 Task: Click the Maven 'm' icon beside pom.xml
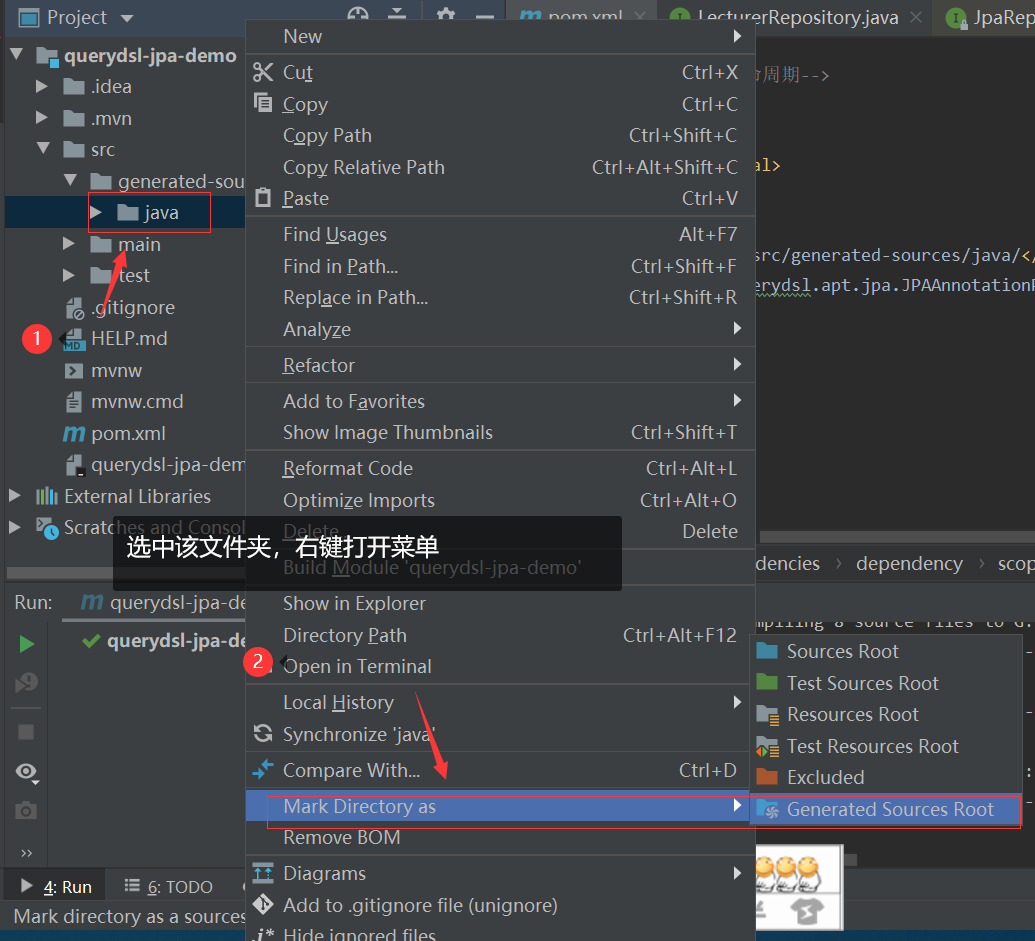[x=74, y=433]
